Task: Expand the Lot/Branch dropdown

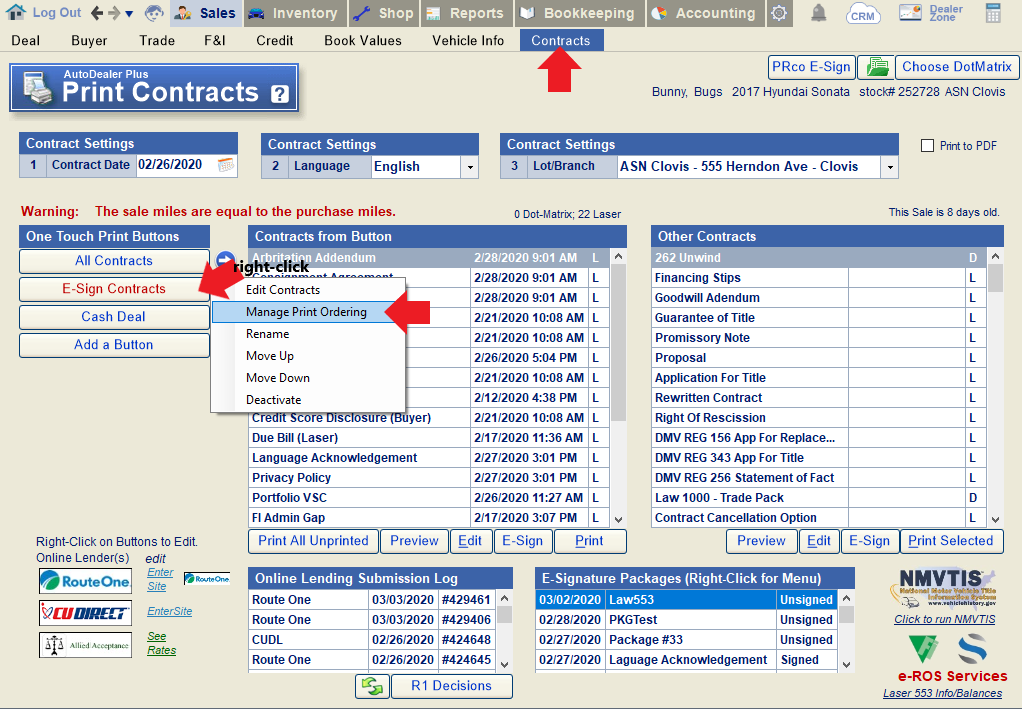Action: tap(890, 167)
